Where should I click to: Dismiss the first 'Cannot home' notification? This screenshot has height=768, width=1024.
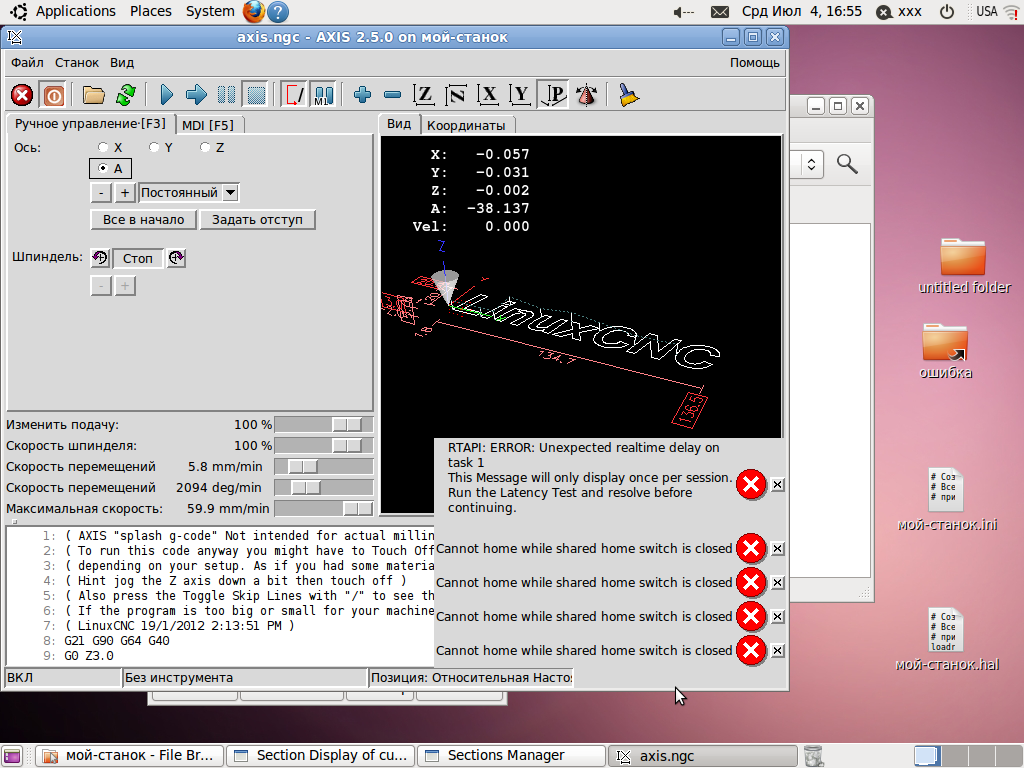(777, 549)
